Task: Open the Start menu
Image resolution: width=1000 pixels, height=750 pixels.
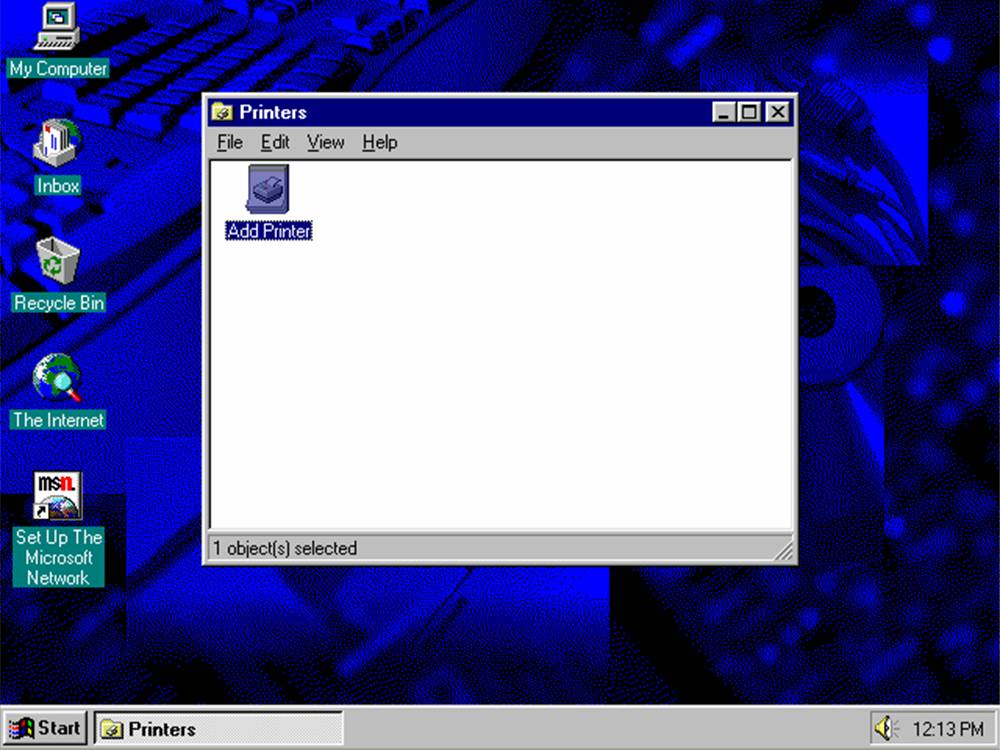Action: [45, 728]
